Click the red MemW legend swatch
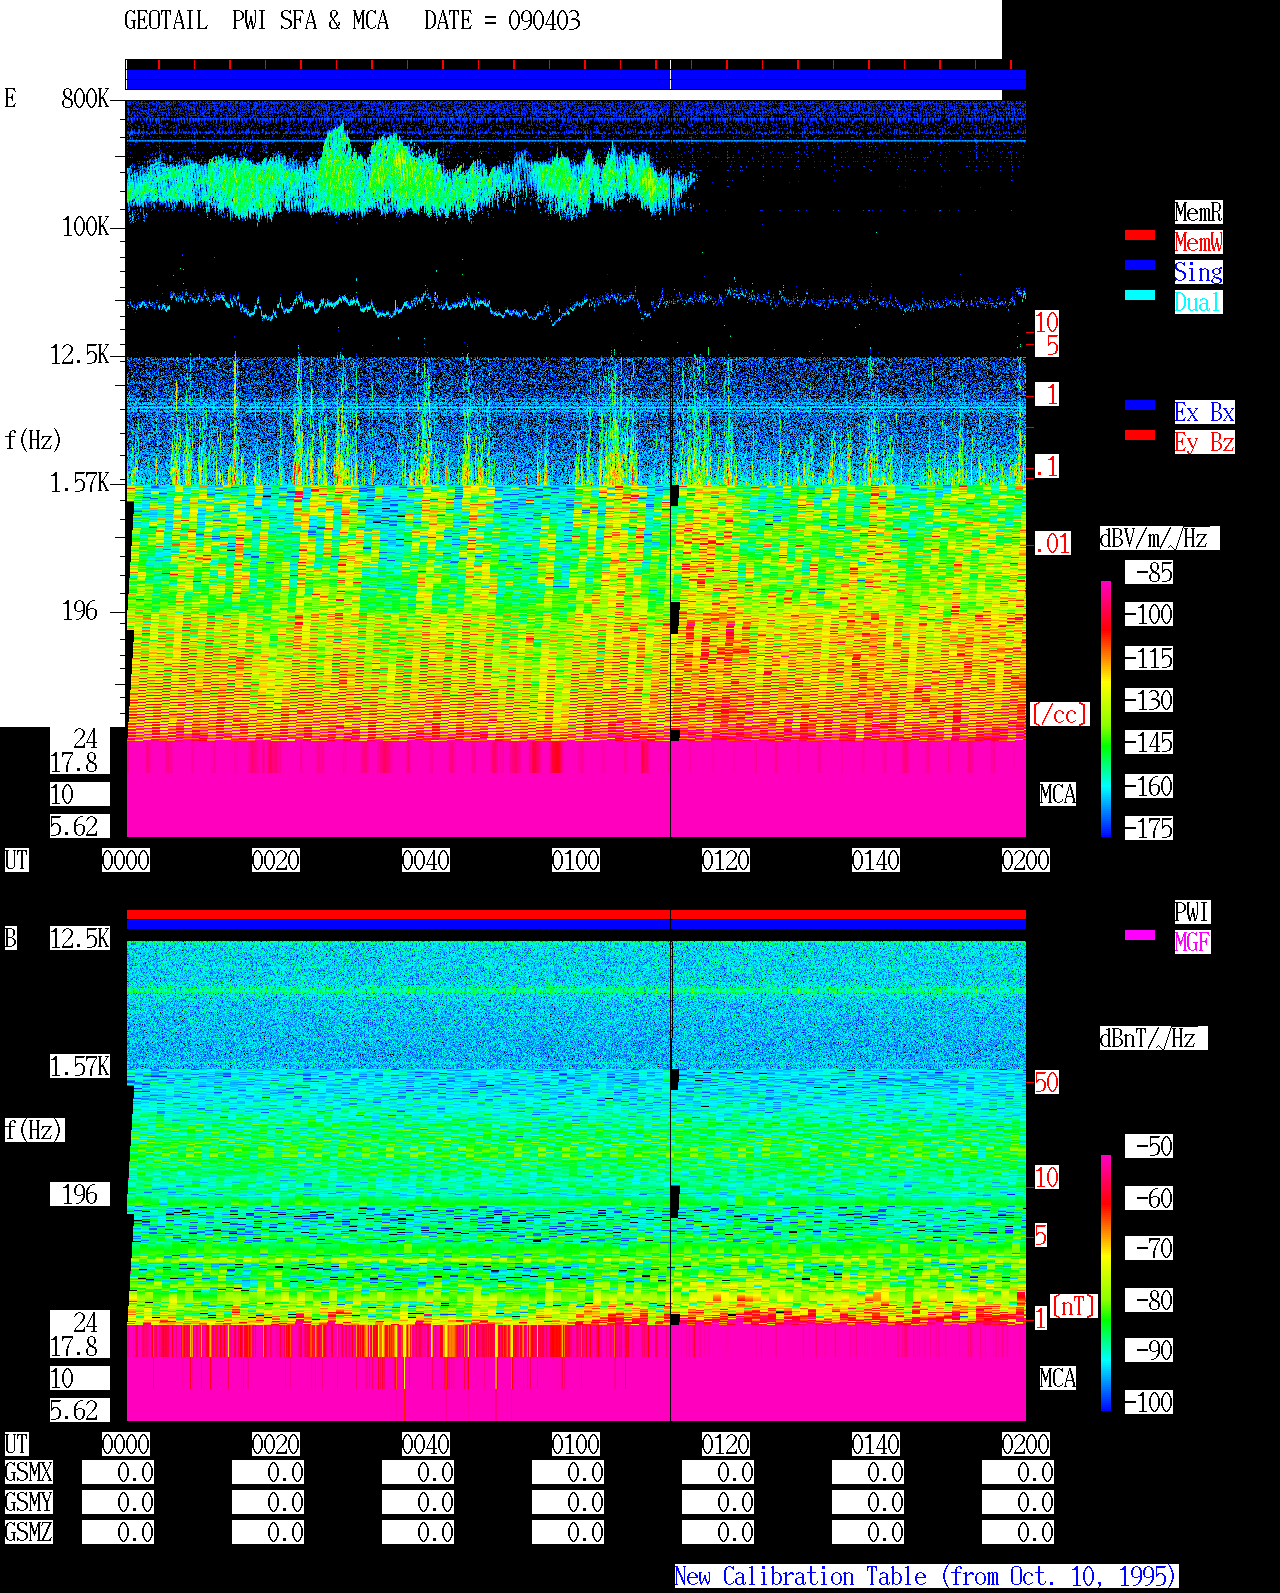 click(1140, 235)
